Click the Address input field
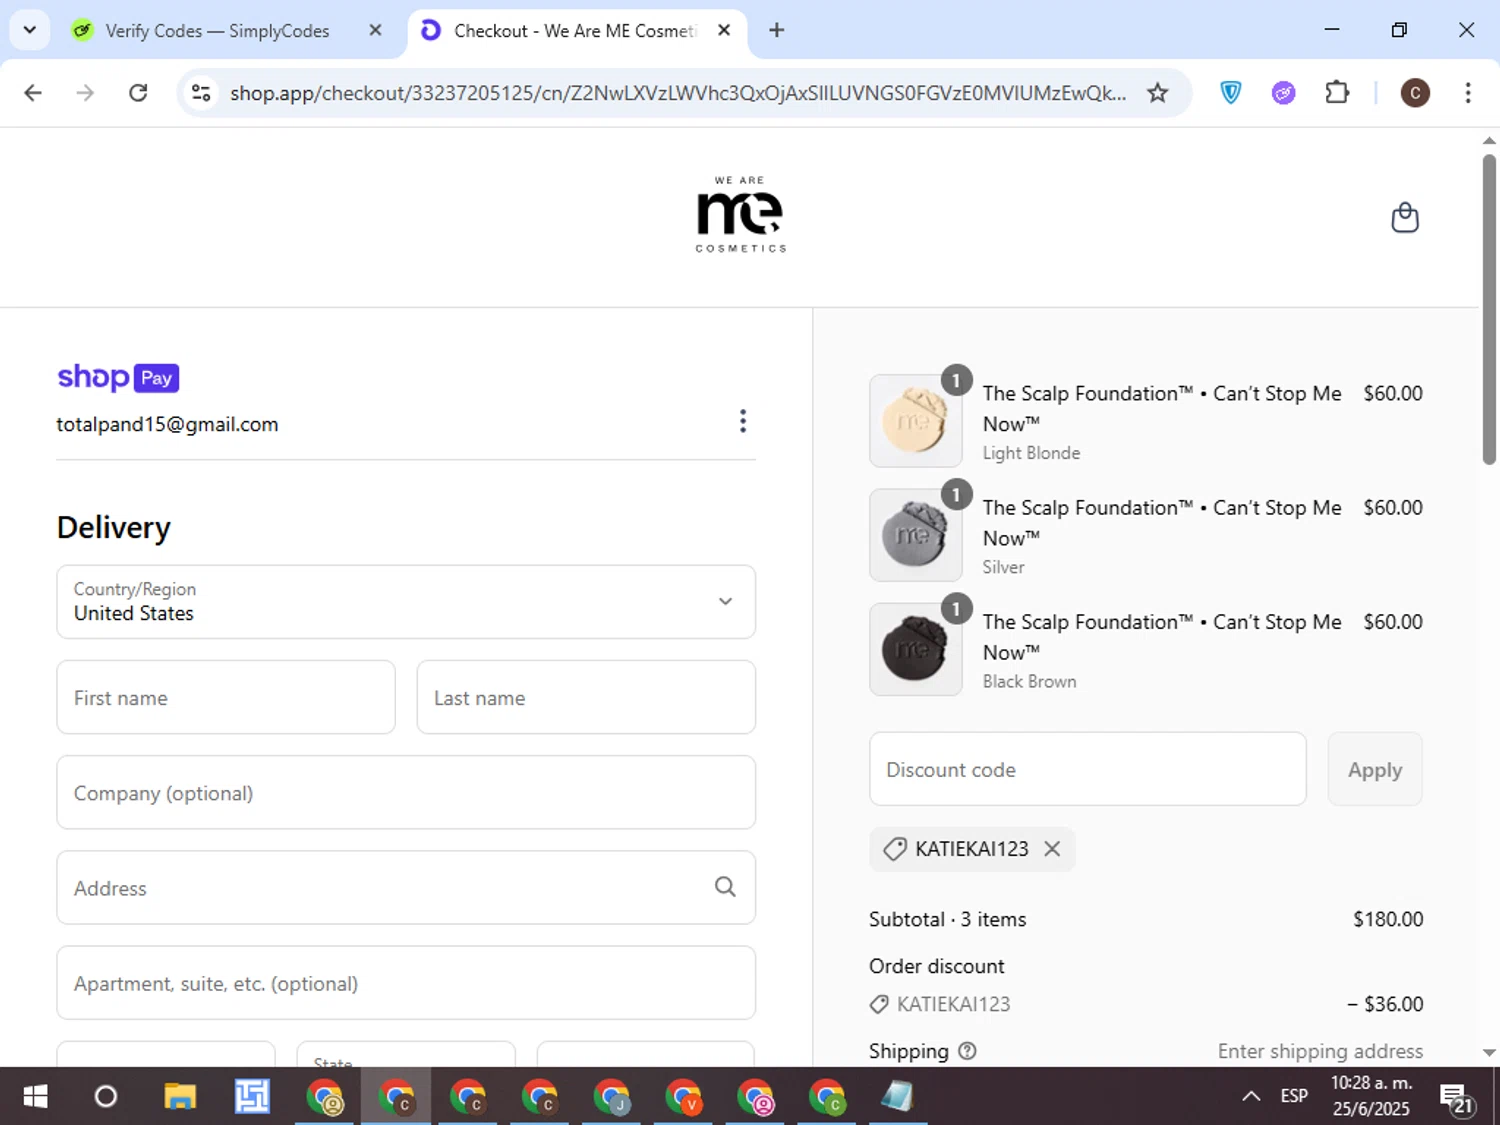Viewport: 1500px width, 1125px height. click(x=406, y=887)
